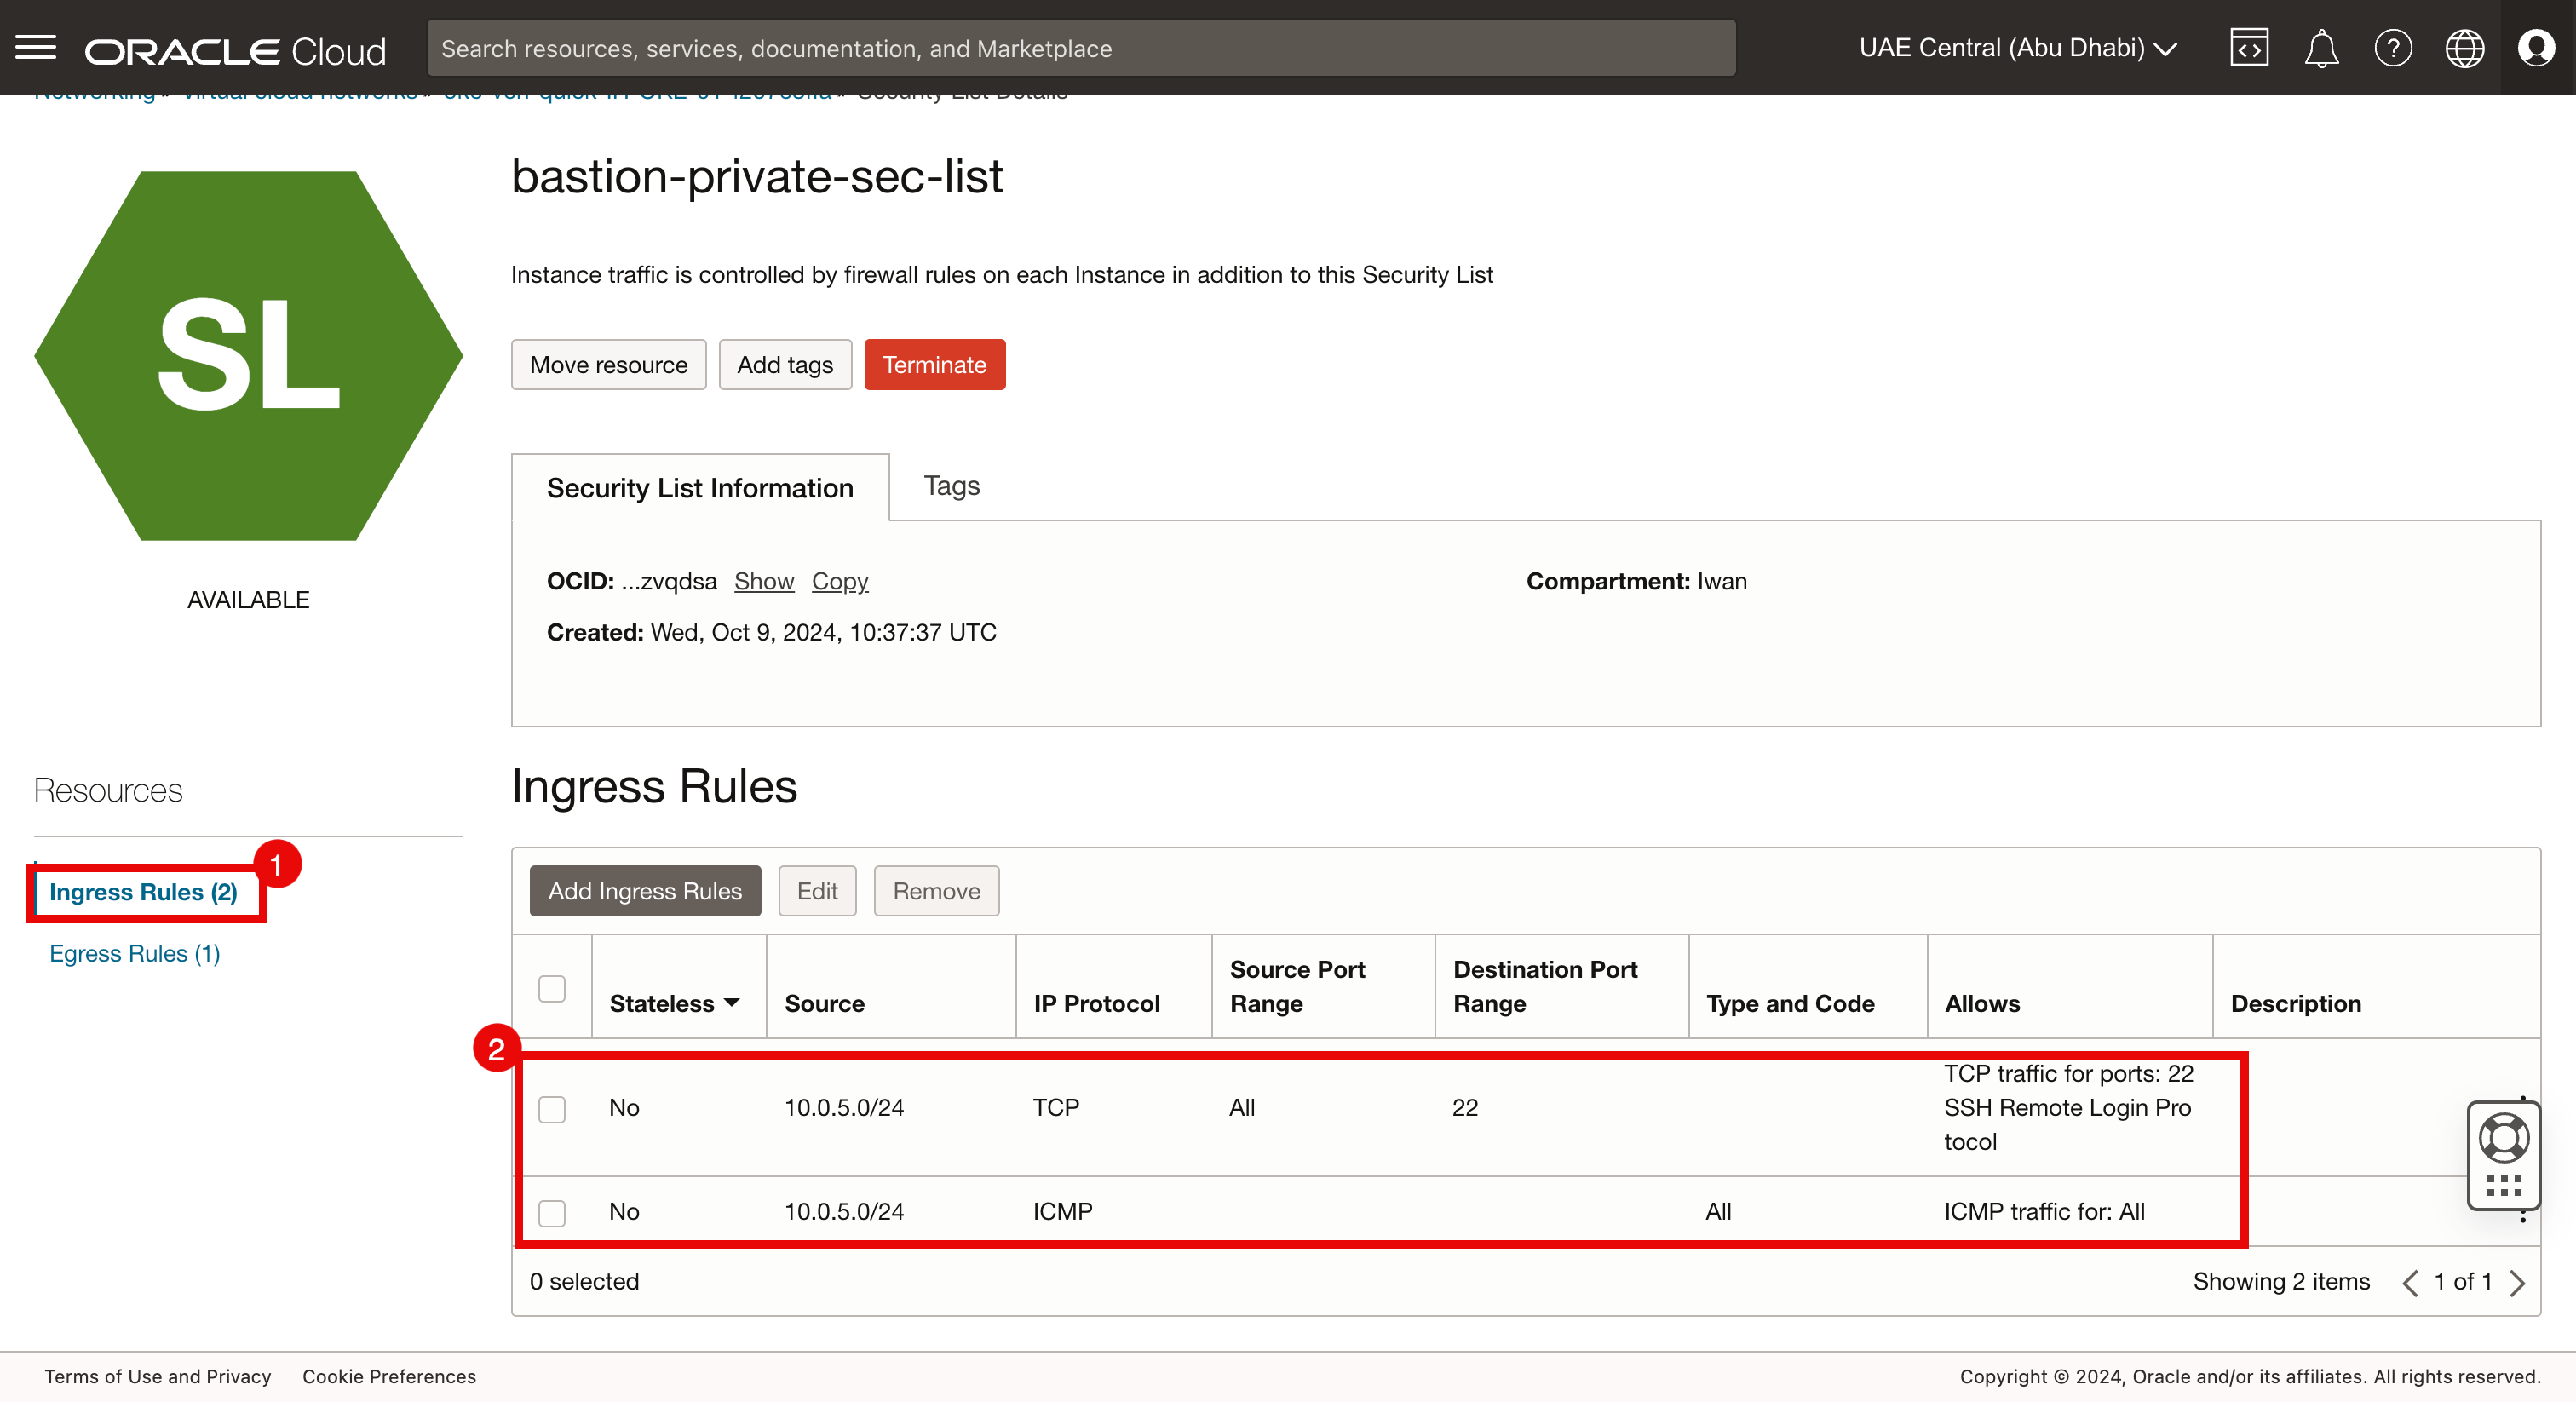Focus the search resources input field

(x=1080, y=48)
